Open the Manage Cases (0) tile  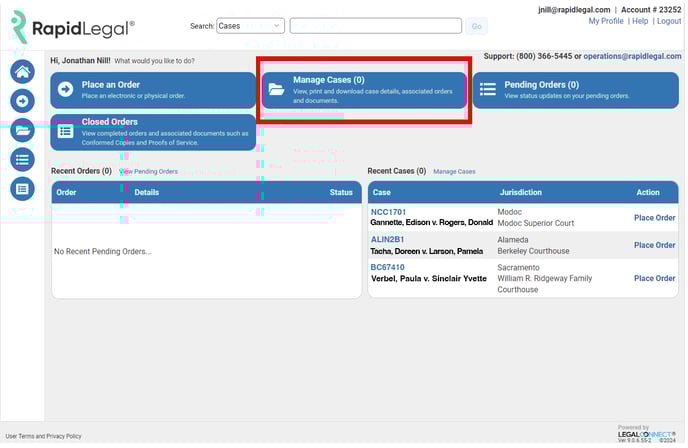point(364,90)
